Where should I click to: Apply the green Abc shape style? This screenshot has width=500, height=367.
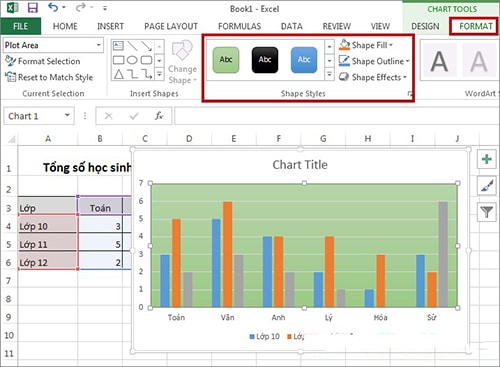226,60
